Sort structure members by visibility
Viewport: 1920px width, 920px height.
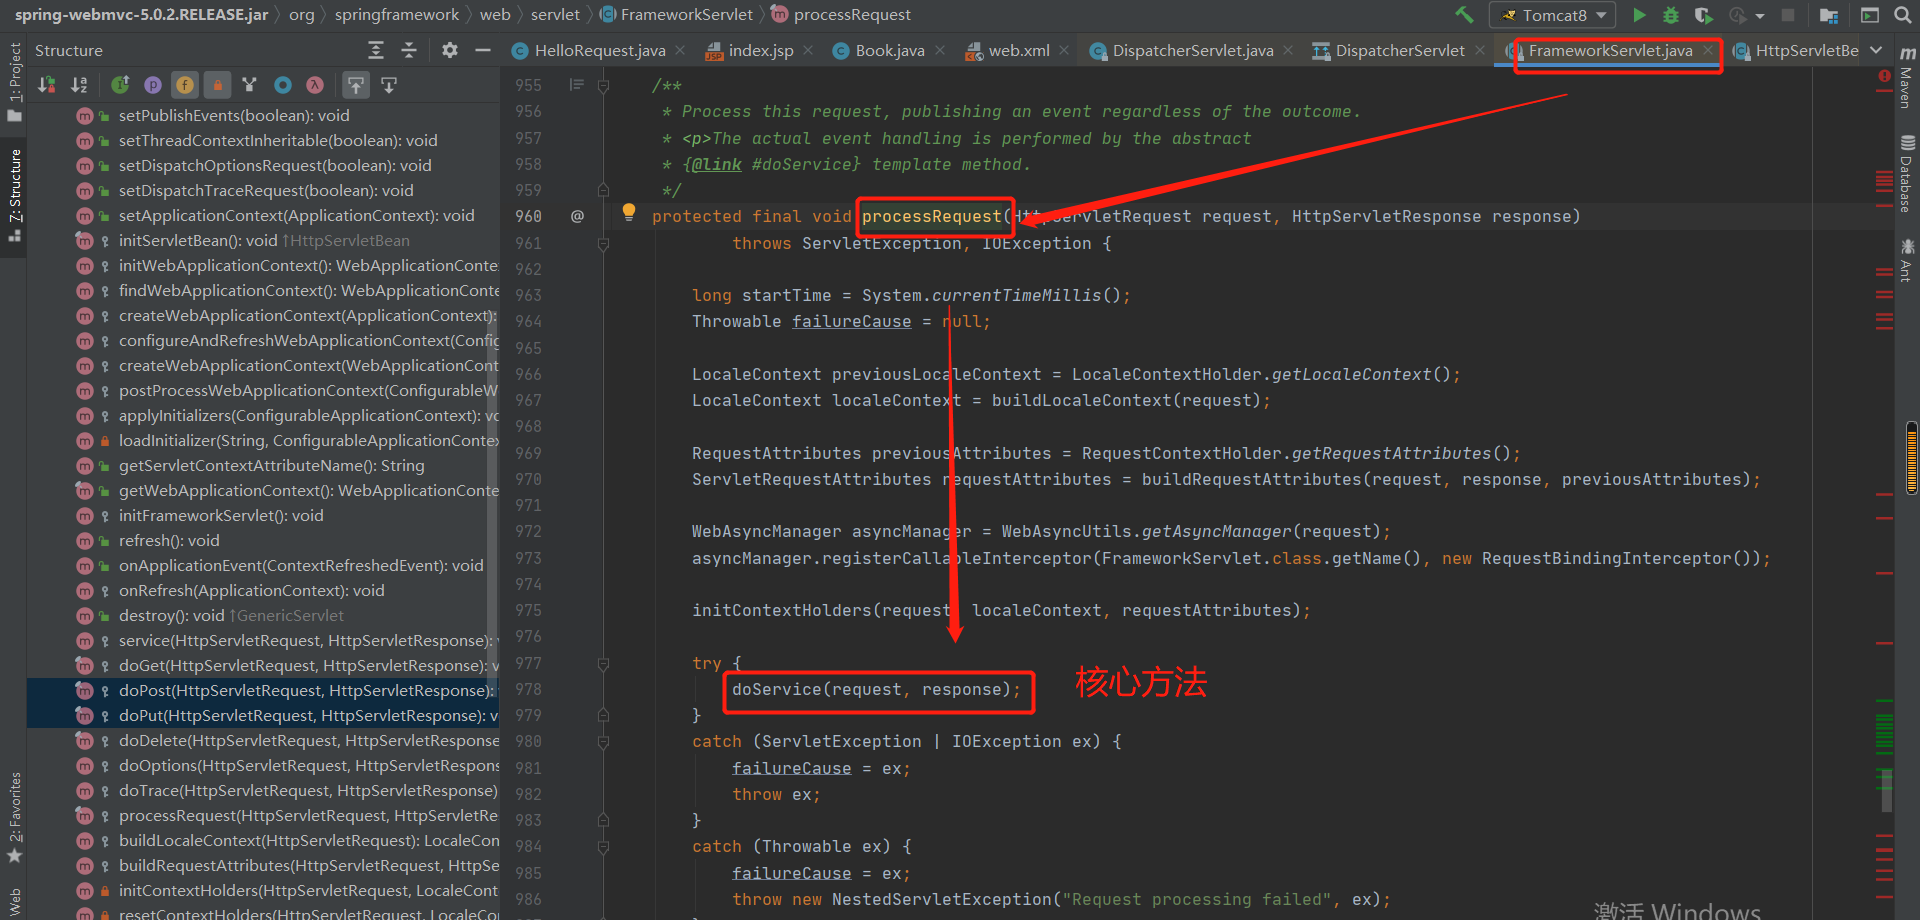[x=47, y=85]
